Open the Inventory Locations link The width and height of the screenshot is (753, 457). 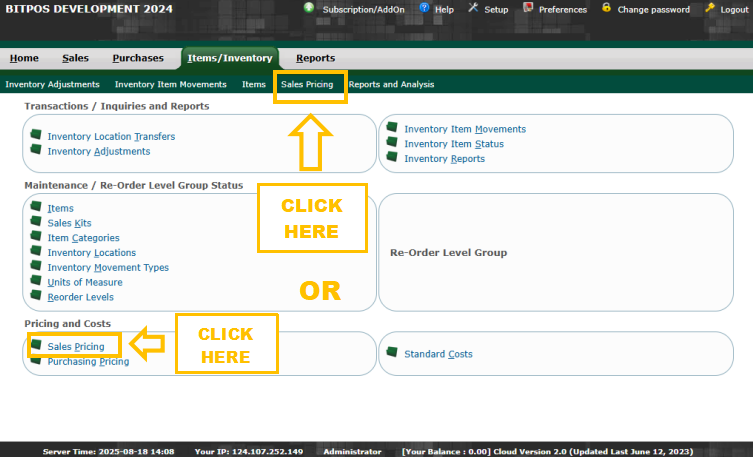(91, 253)
